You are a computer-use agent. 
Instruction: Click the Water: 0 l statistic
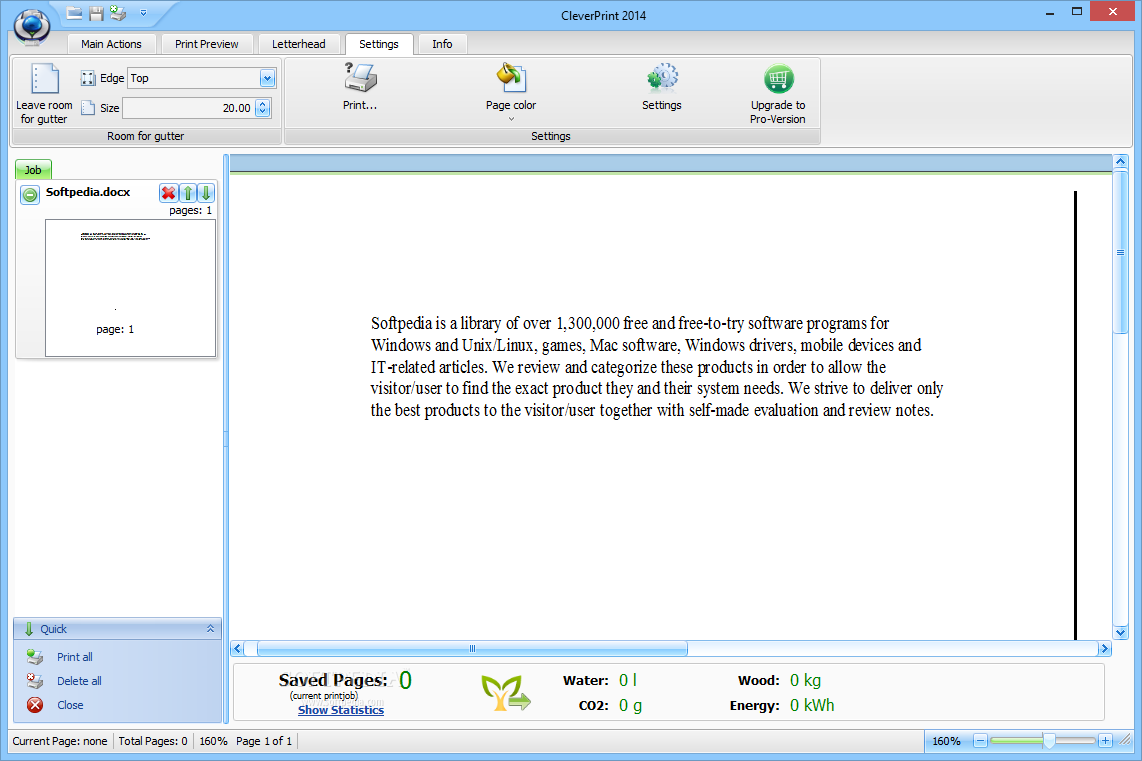point(599,680)
